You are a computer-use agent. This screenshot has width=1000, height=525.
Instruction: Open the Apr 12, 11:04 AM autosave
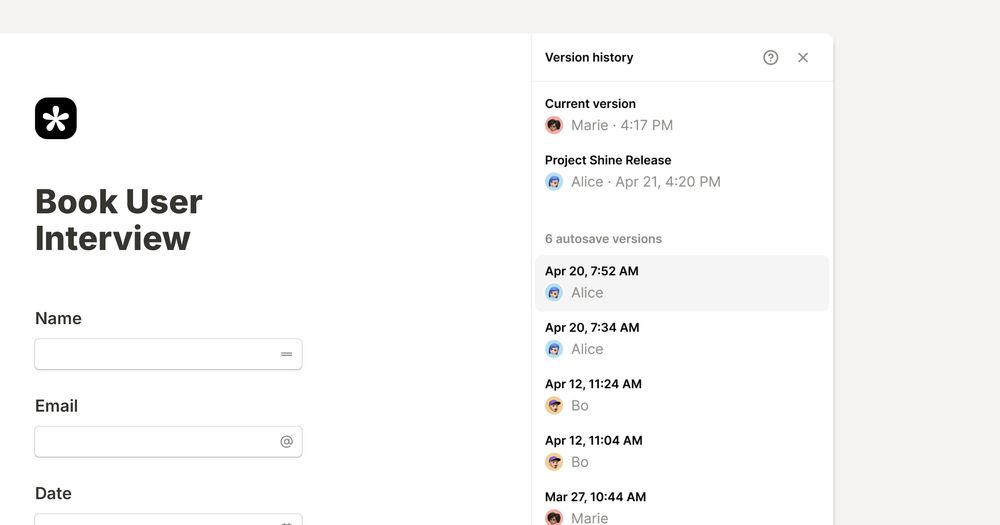click(x=682, y=452)
